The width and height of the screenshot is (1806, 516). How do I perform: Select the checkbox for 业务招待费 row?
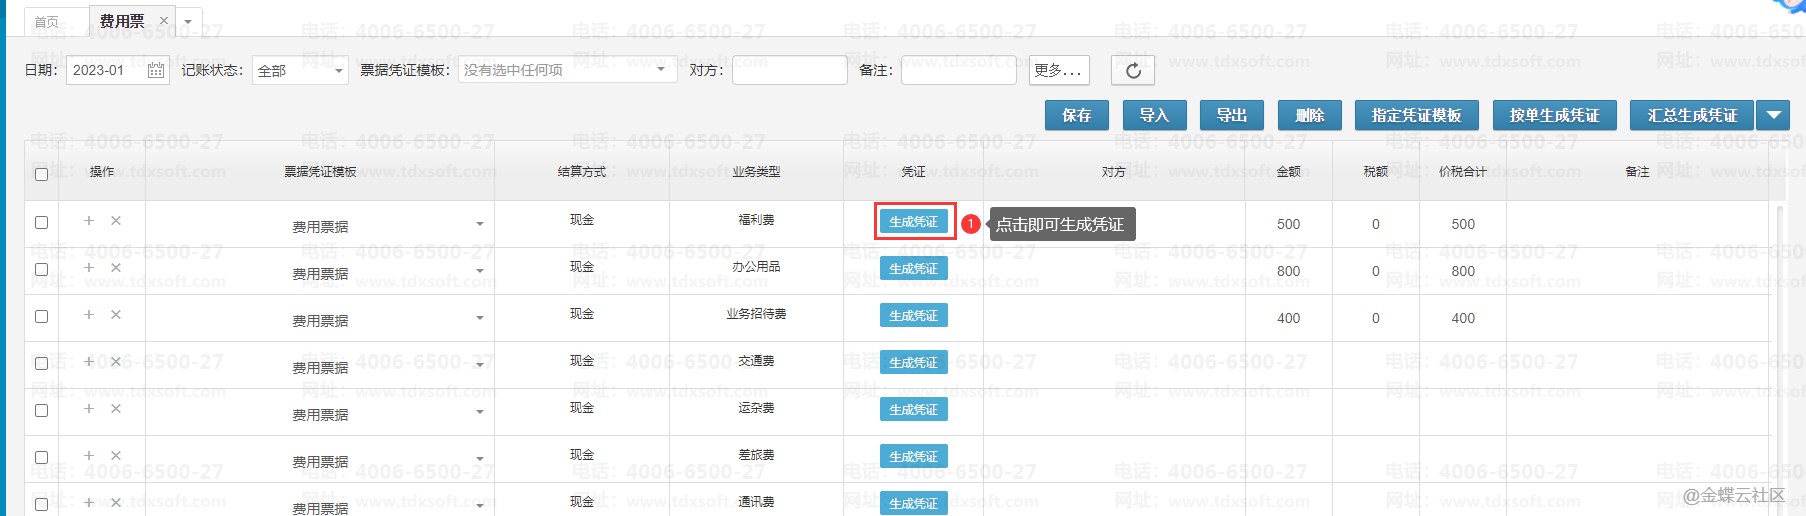tap(41, 317)
